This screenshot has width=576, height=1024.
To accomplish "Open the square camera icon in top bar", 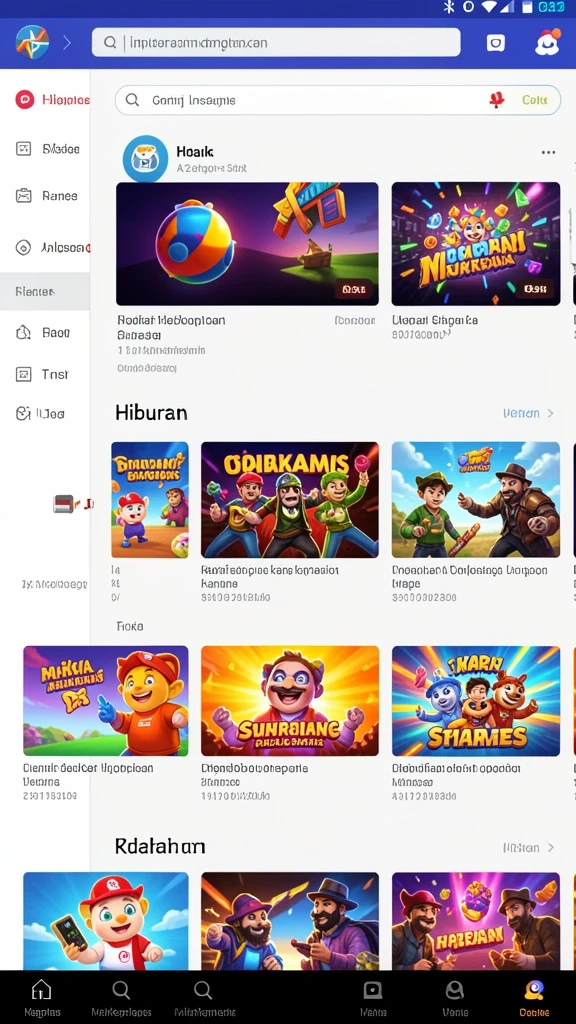I will [x=496, y=43].
